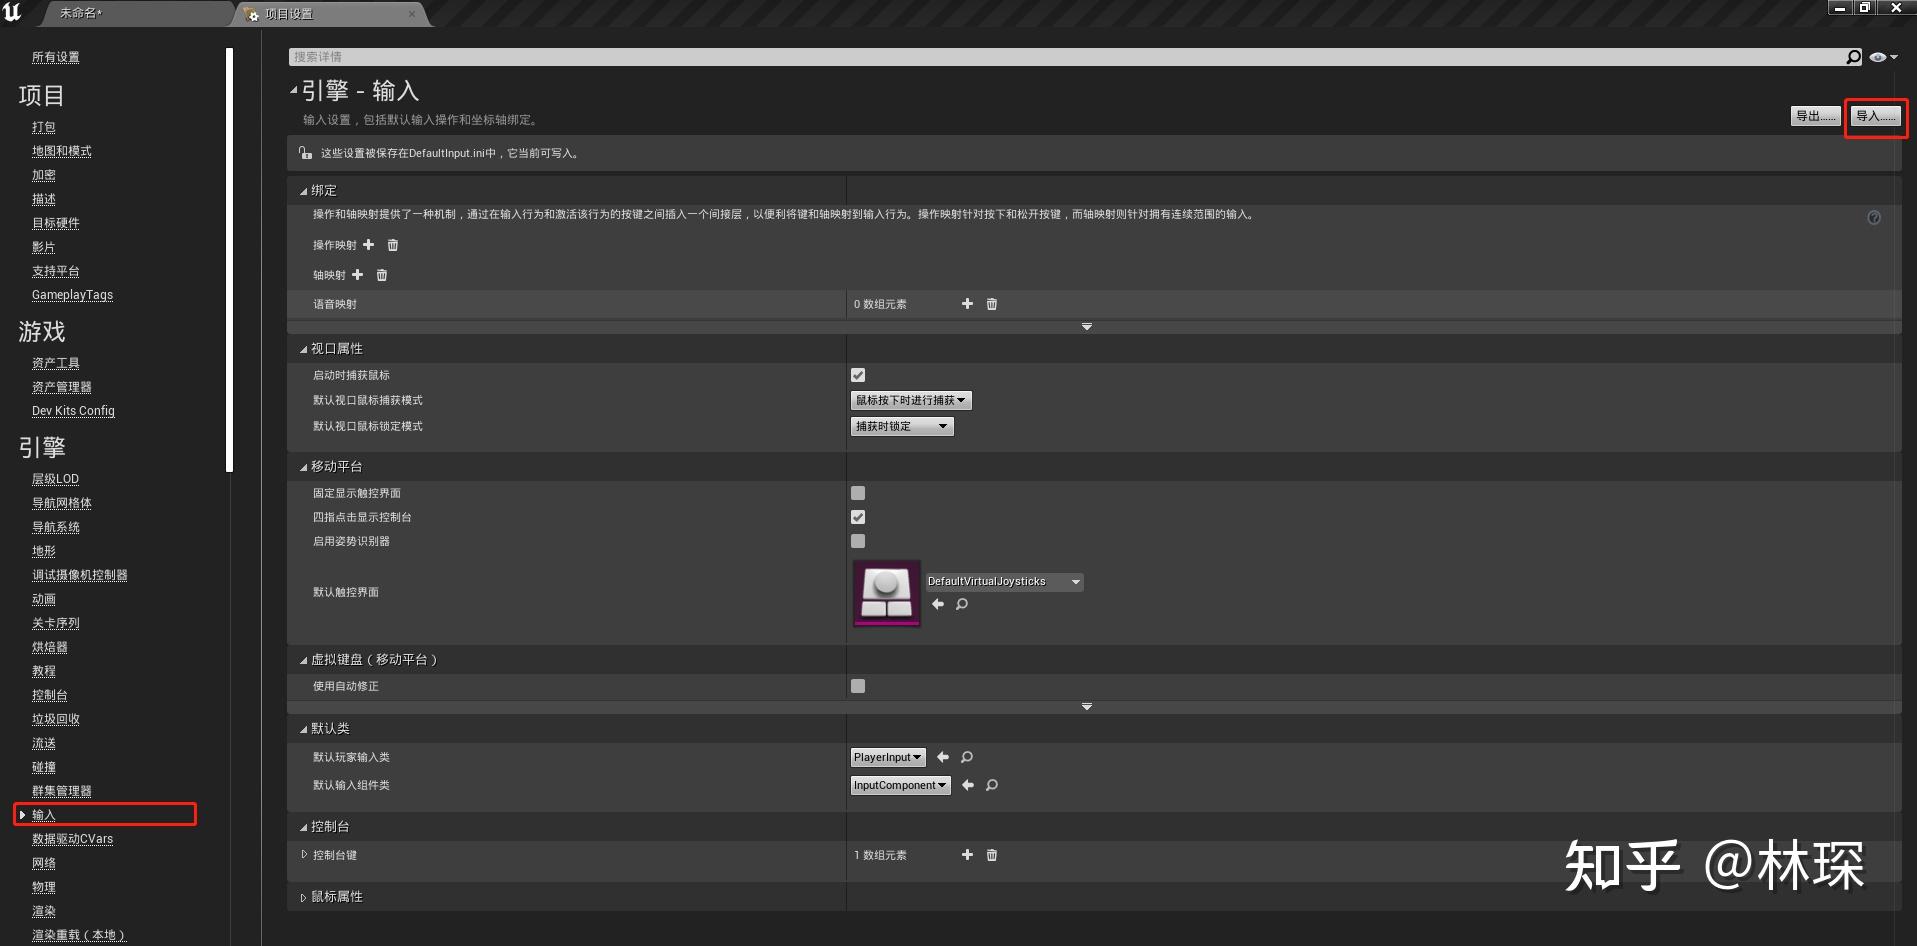Open the view options eye menu
Viewport: 1917px width, 946px height.
[1881, 56]
